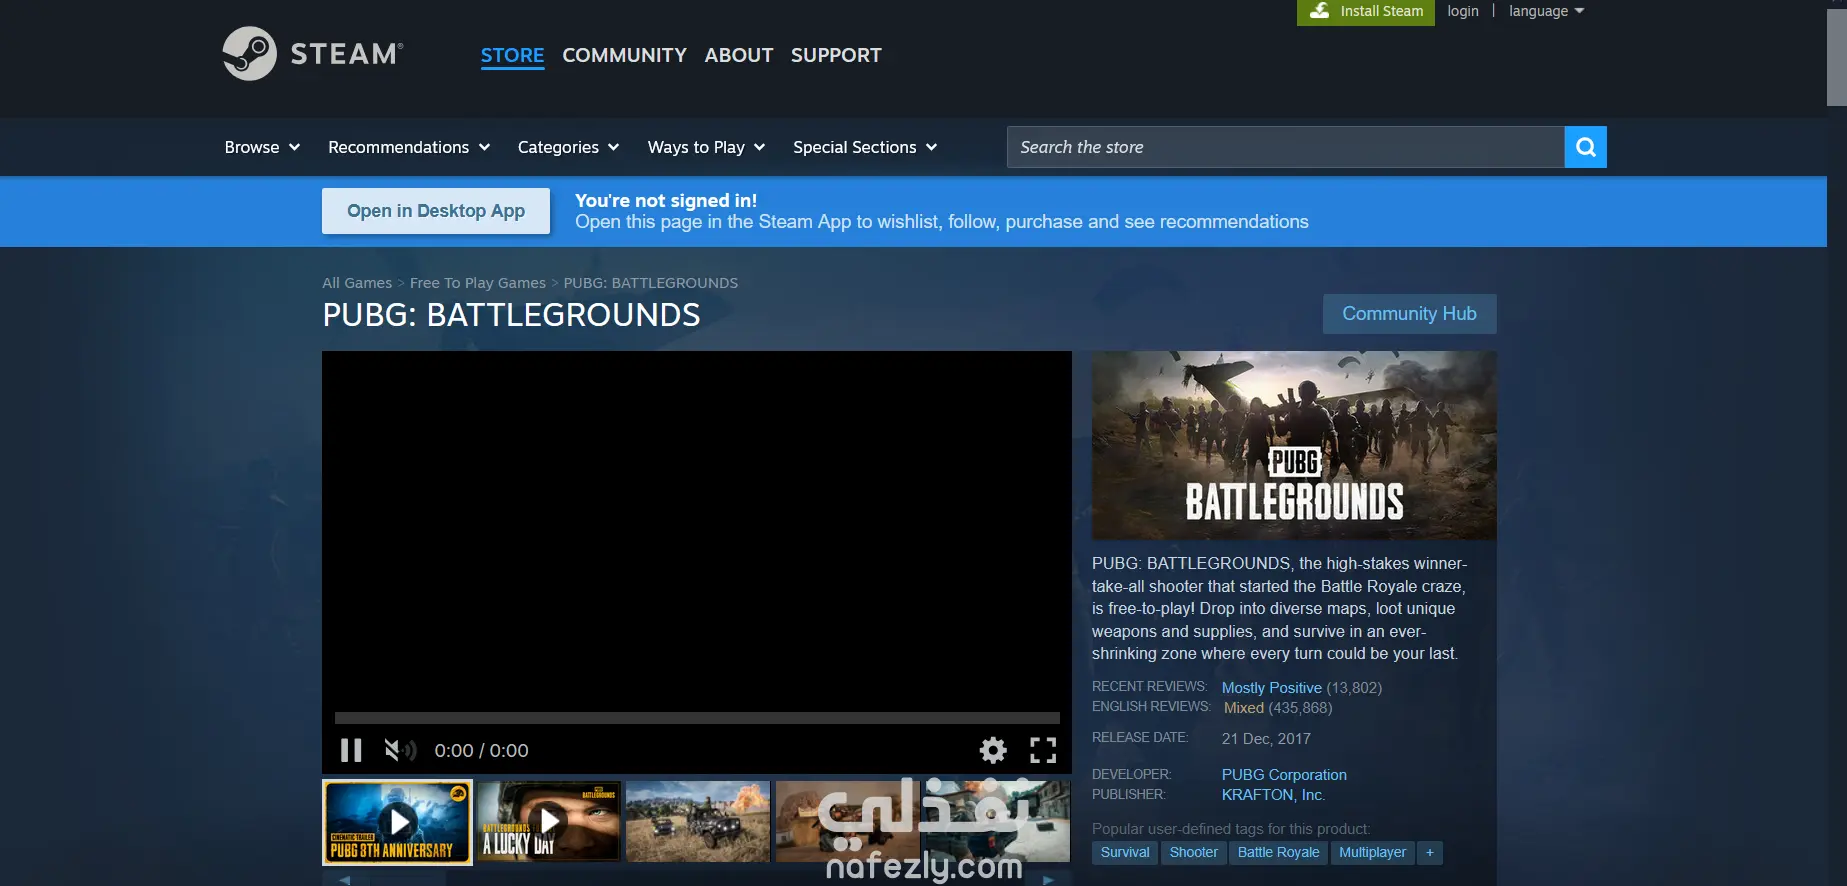The height and width of the screenshot is (886, 1847).
Task: Expand the Categories menu
Action: click(x=568, y=147)
